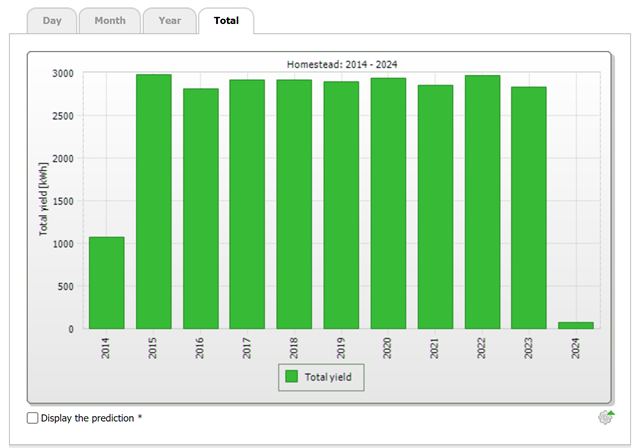Viewport: 635px width, 448px height.
Task: Enable the Display the prediction checkbox
Action: point(33,418)
